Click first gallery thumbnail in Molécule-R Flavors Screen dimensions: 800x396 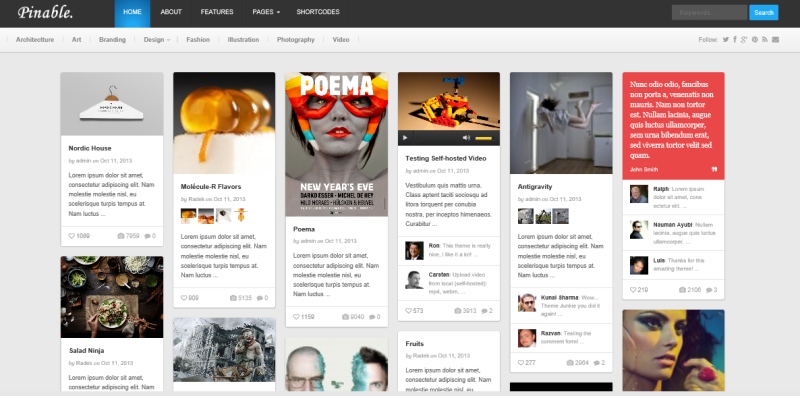(188, 215)
